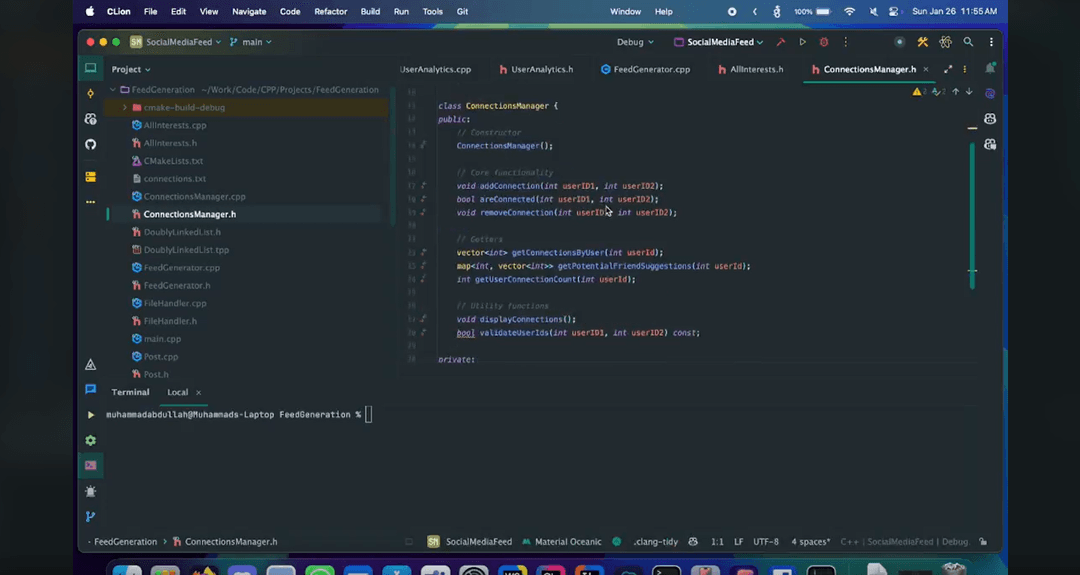
Task: Switch to the UserAnalytics.h tab
Action: (536, 70)
